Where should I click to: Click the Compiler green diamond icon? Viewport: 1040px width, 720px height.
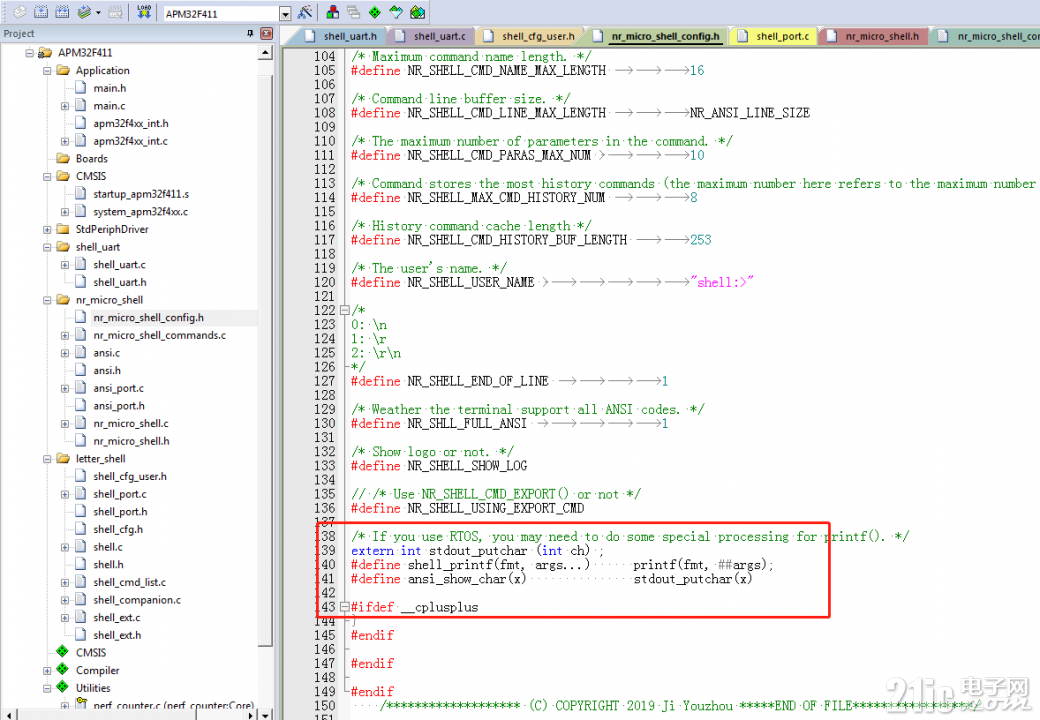click(62, 670)
